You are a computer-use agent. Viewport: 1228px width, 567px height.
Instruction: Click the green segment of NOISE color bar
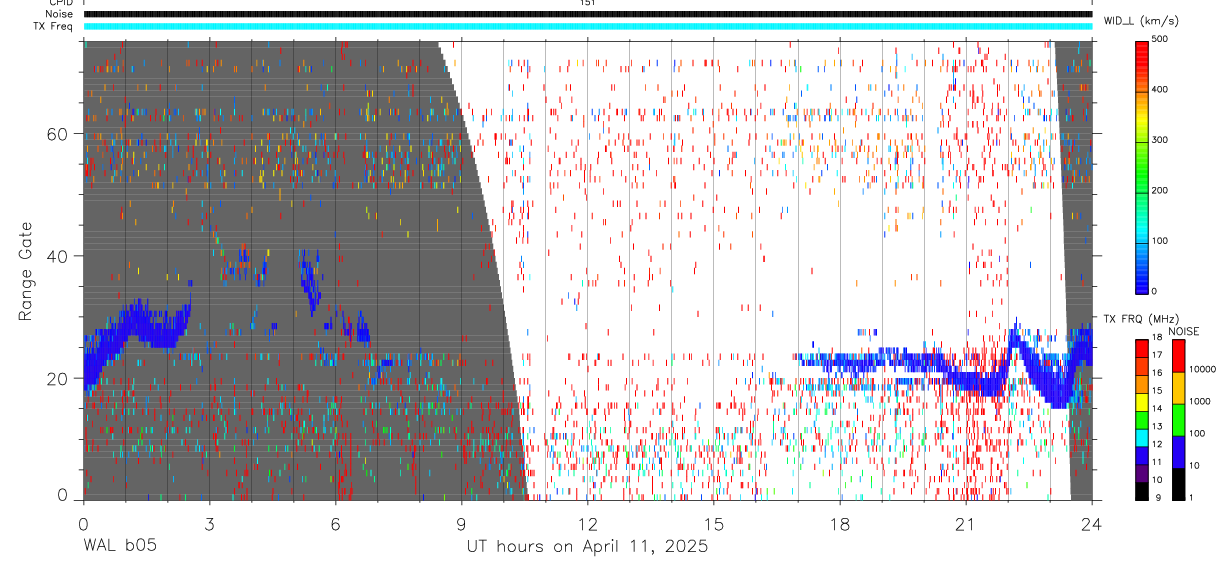click(x=1177, y=419)
